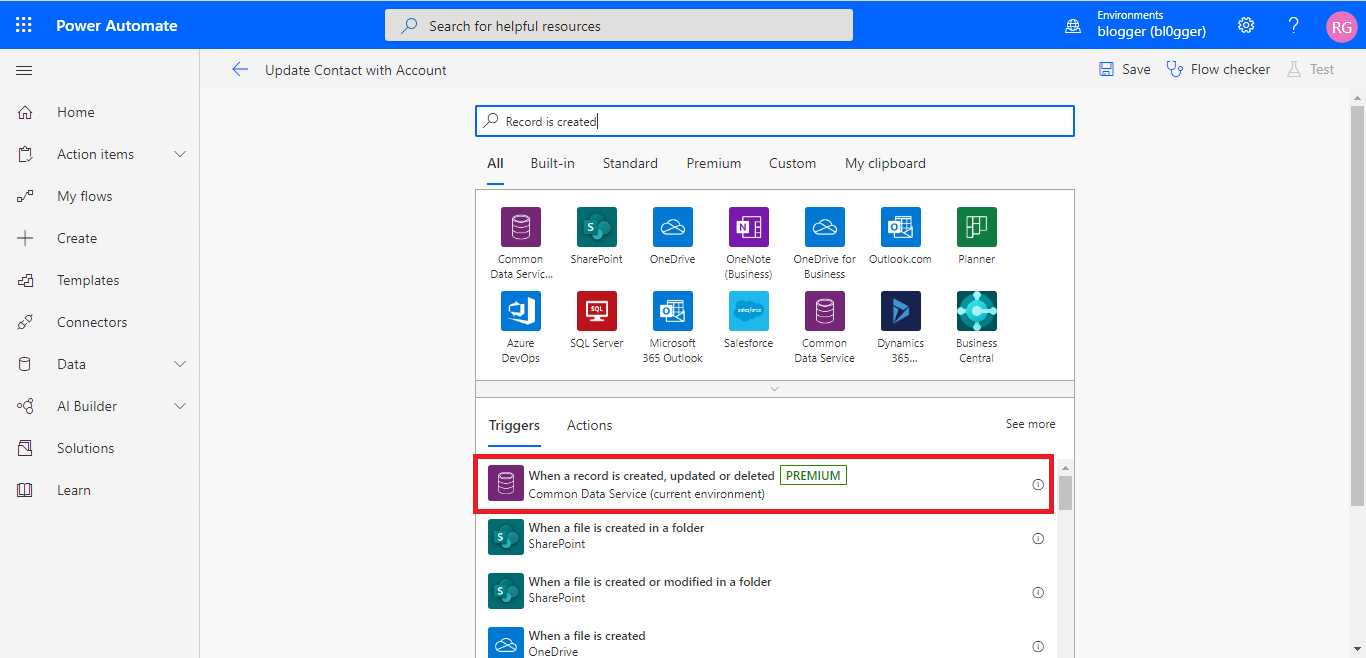Expand the connector list with chevron
1366x658 pixels.
[x=774, y=389]
